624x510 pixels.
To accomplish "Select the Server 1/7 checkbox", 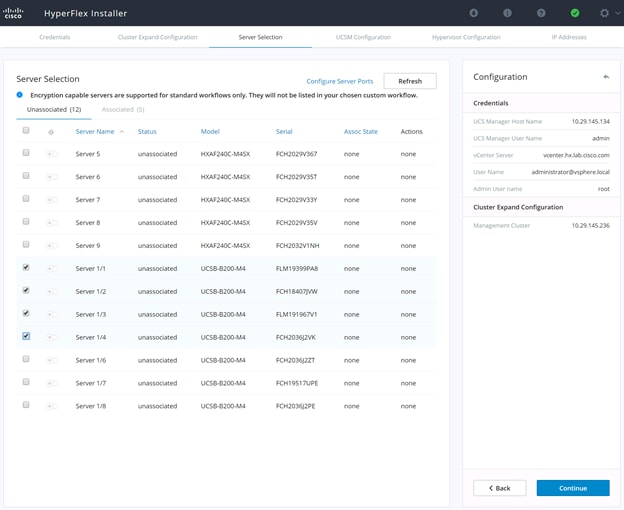I will click(26, 382).
